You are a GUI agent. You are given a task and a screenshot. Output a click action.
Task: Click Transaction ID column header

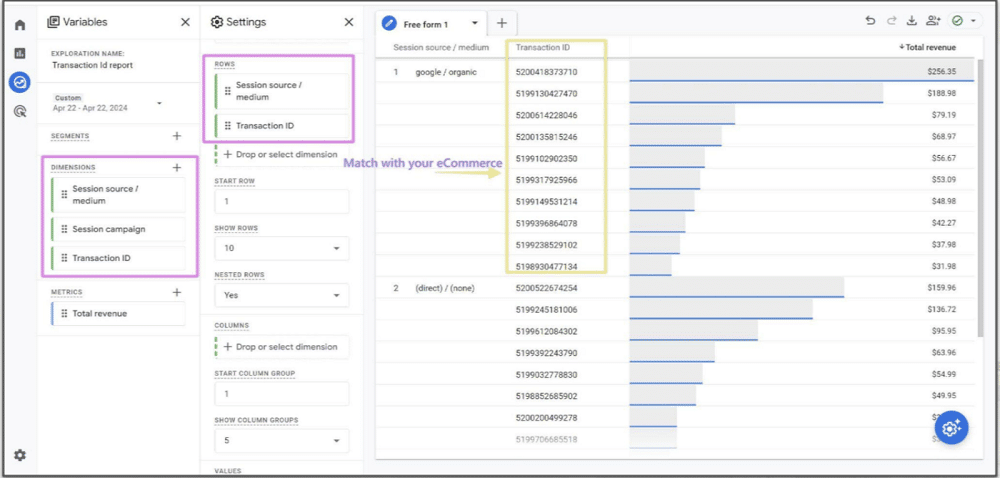tap(543, 47)
